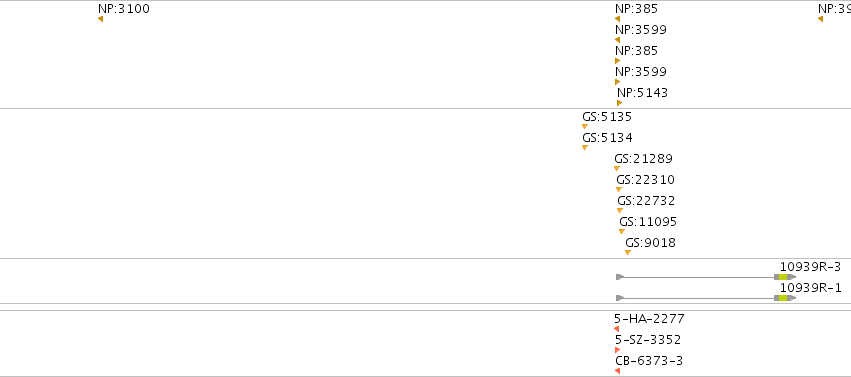Click the 10939R-3 transcript label

point(810,267)
